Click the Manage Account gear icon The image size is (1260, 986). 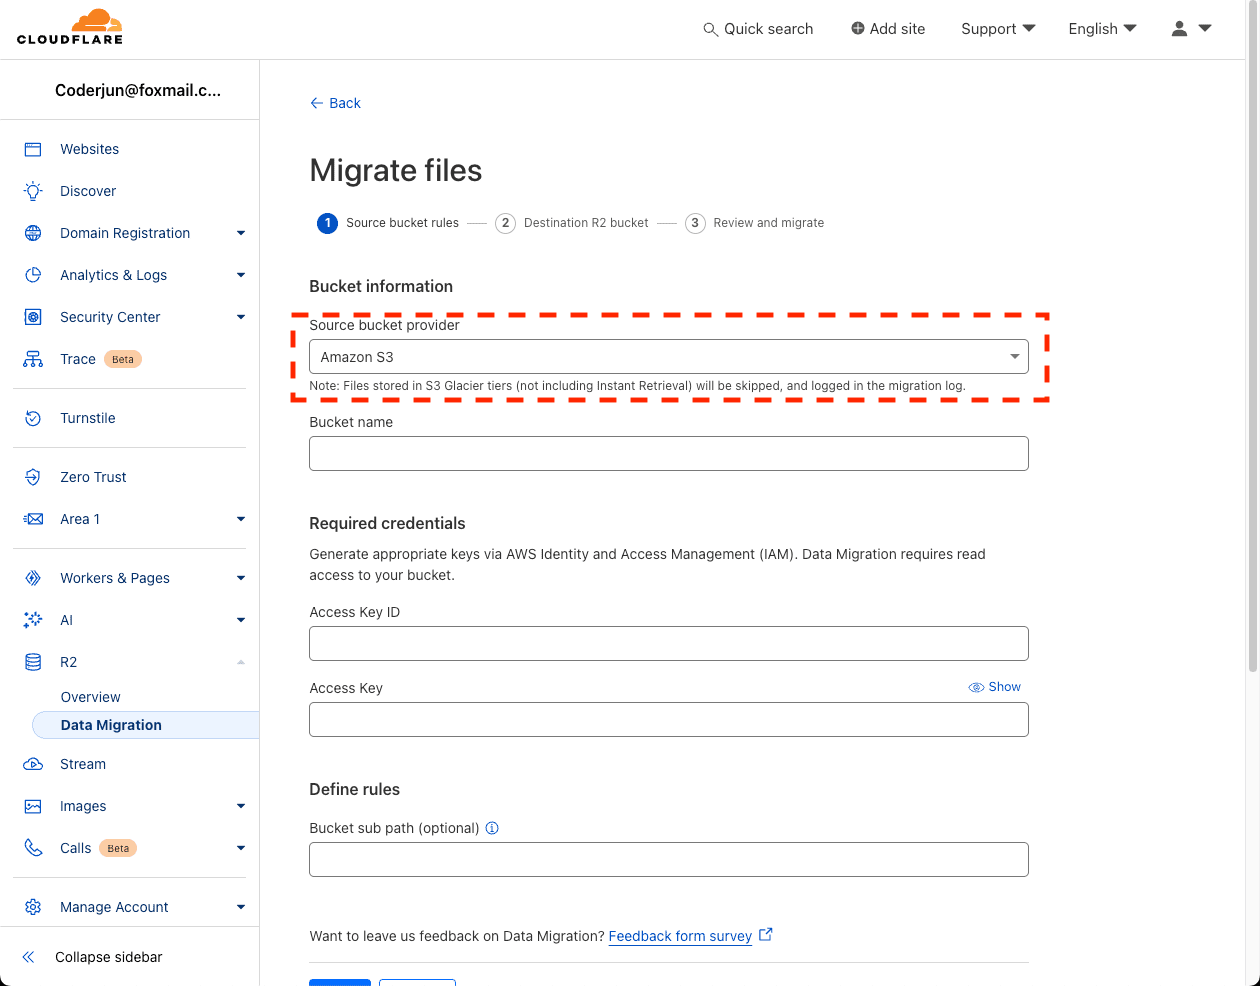click(x=33, y=907)
